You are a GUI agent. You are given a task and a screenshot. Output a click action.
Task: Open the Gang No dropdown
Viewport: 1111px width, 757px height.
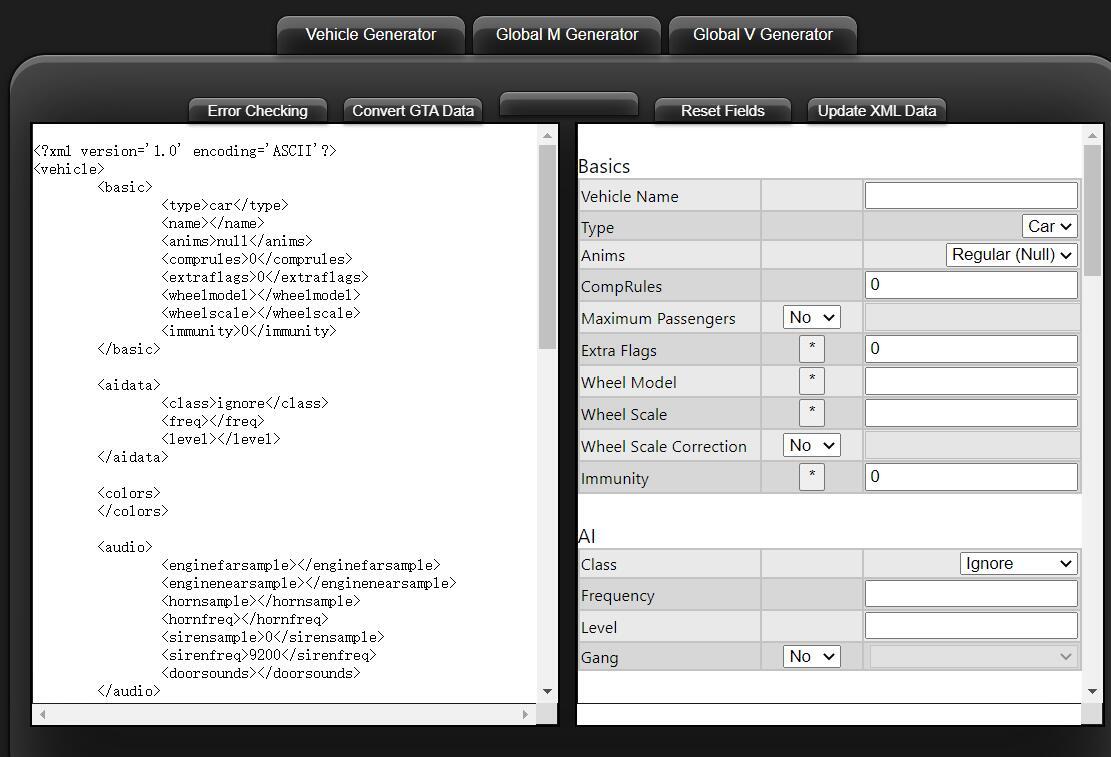(x=812, y=656)
